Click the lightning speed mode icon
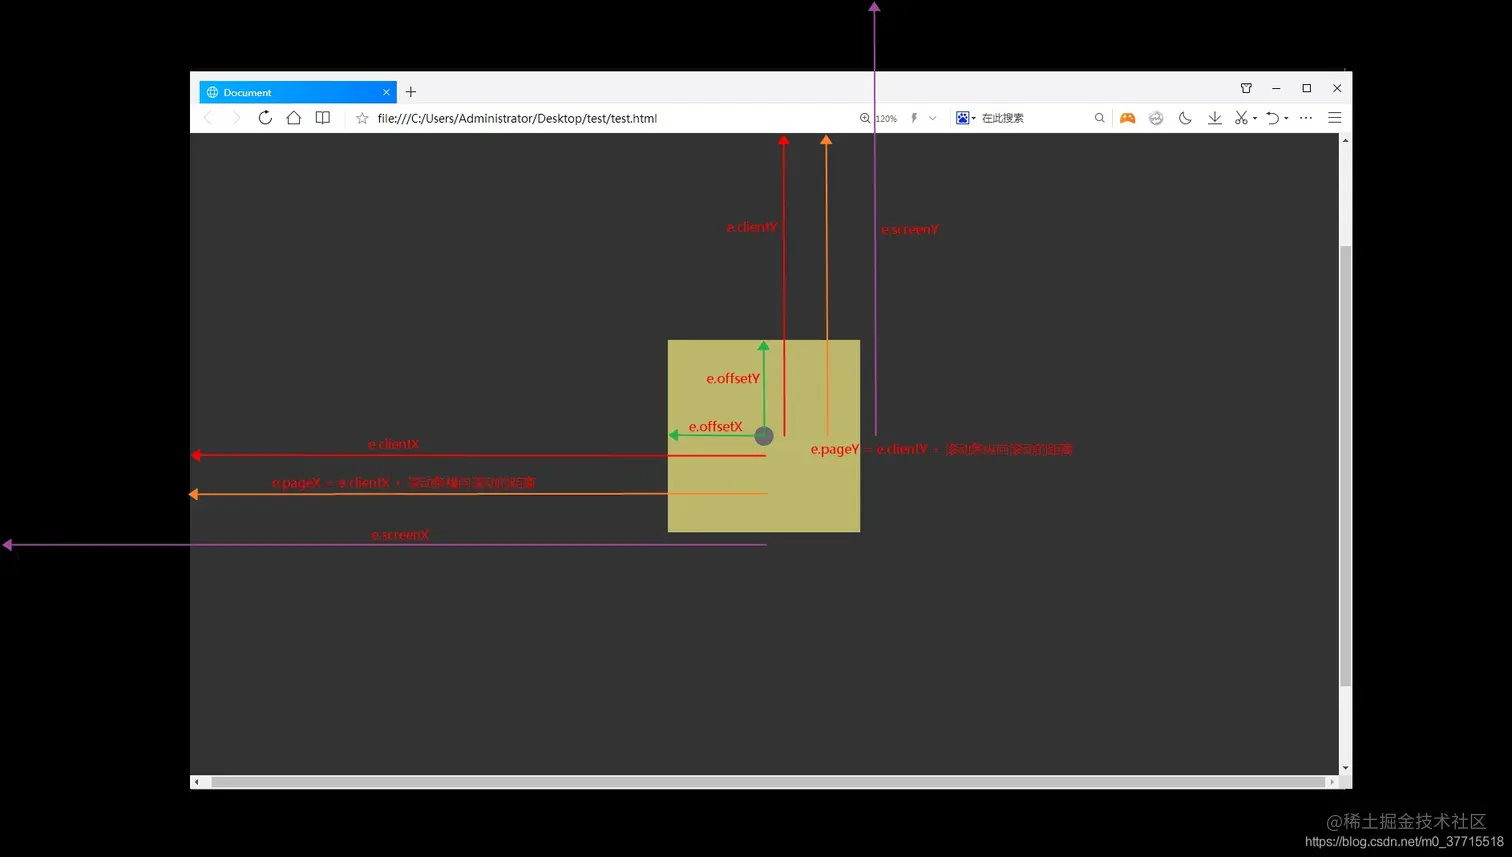 (x=914, y=118)
